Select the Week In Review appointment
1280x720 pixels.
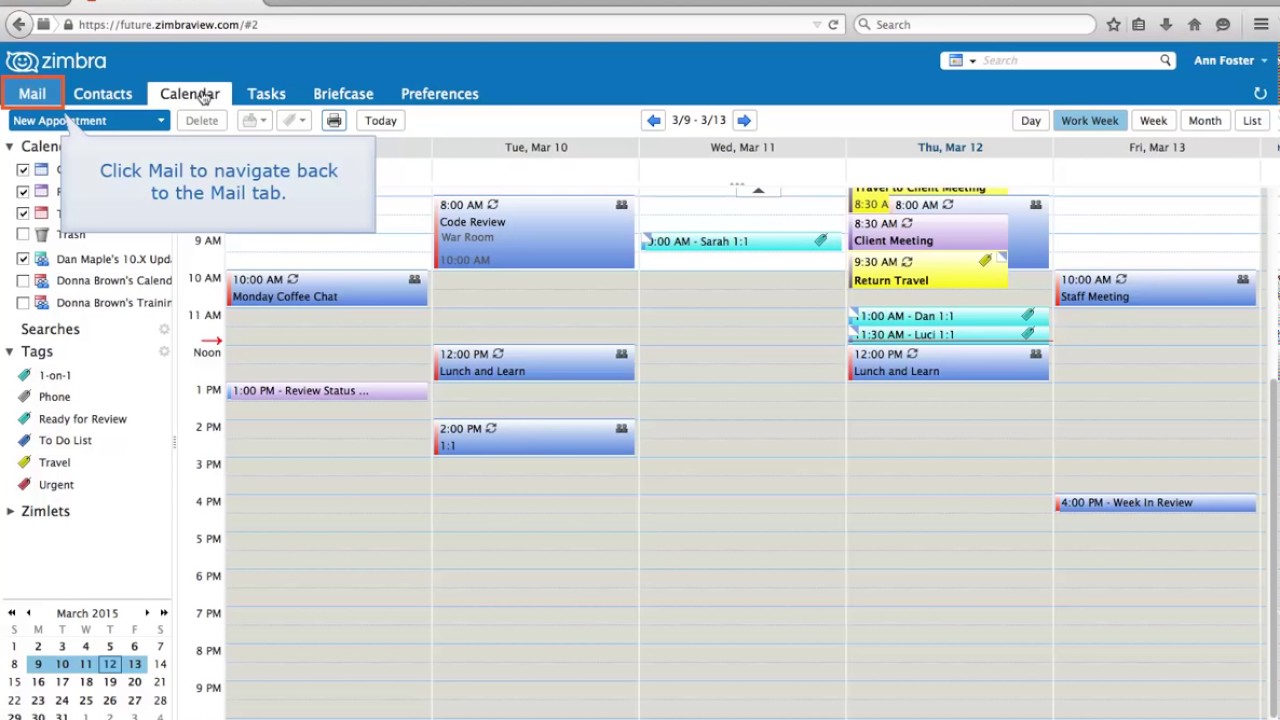tap(1156, 504)
